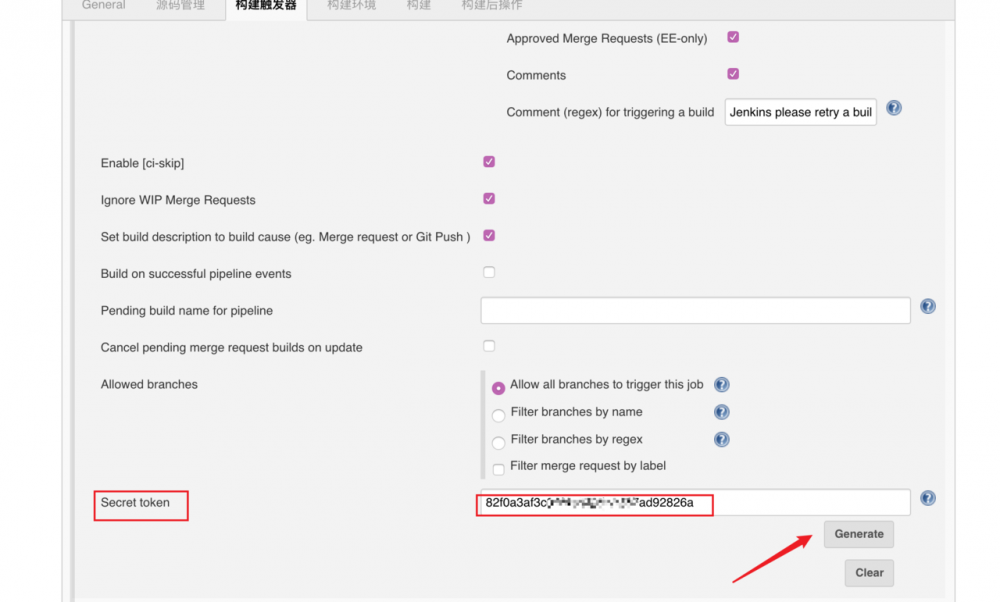Viewport: 1000px width, 602px height.
Task: Switch to the General tab
Action: [x=103, y=5]
